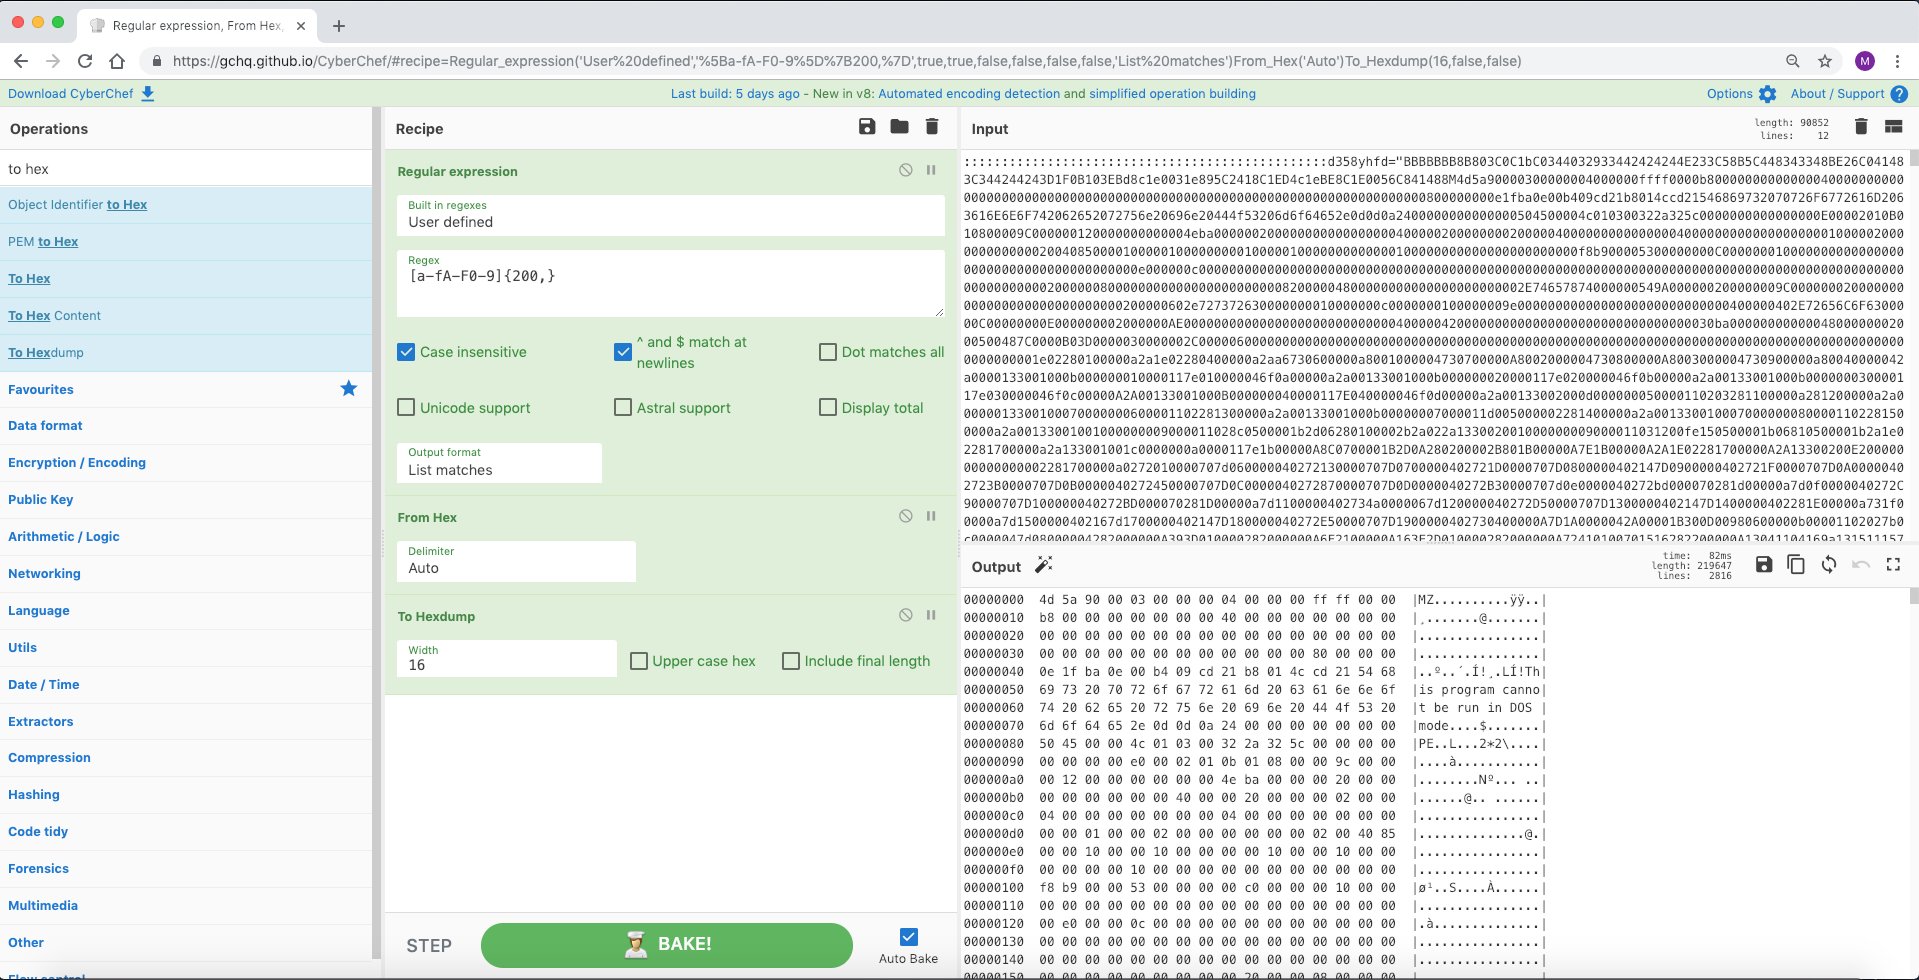Select Object Identifier to Hex operation

tap(186, 204)
